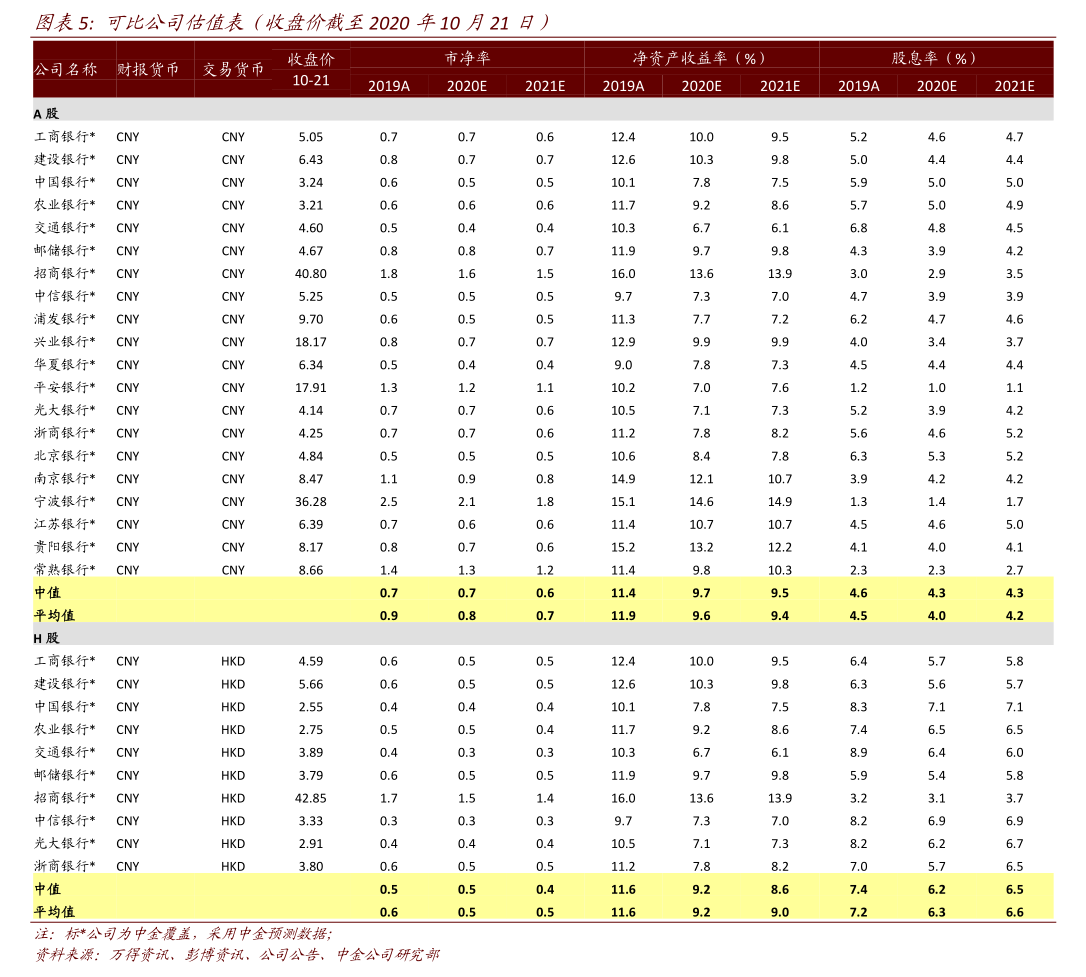This screenshot has width=1086, height=977.
Task: Click the table title 图表 5 可比公司估值表
Action: [292, 22]
